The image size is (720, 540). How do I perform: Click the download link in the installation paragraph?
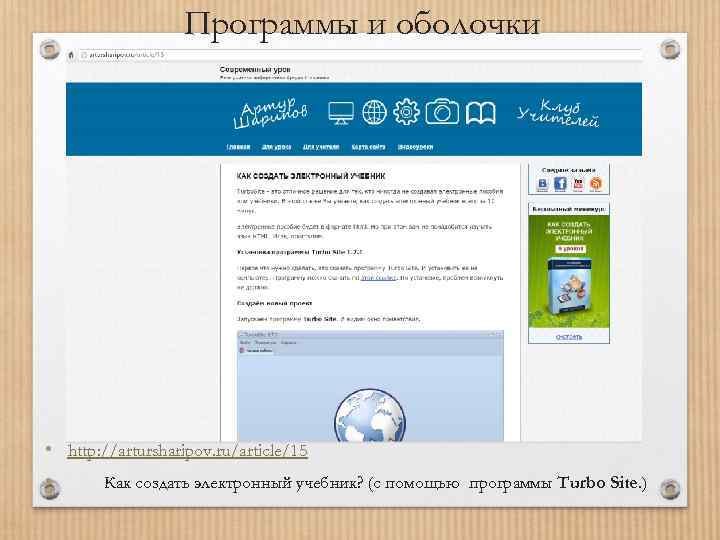378,278
